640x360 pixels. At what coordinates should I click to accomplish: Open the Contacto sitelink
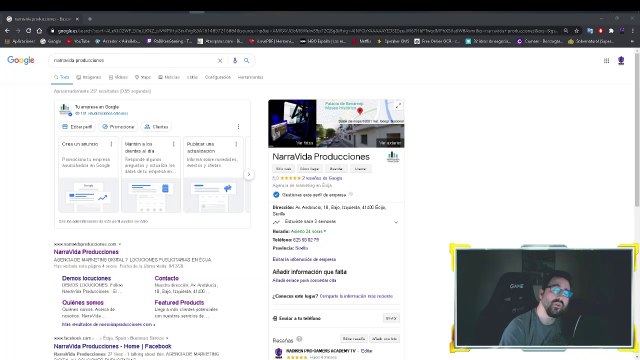tap(167, 278)
